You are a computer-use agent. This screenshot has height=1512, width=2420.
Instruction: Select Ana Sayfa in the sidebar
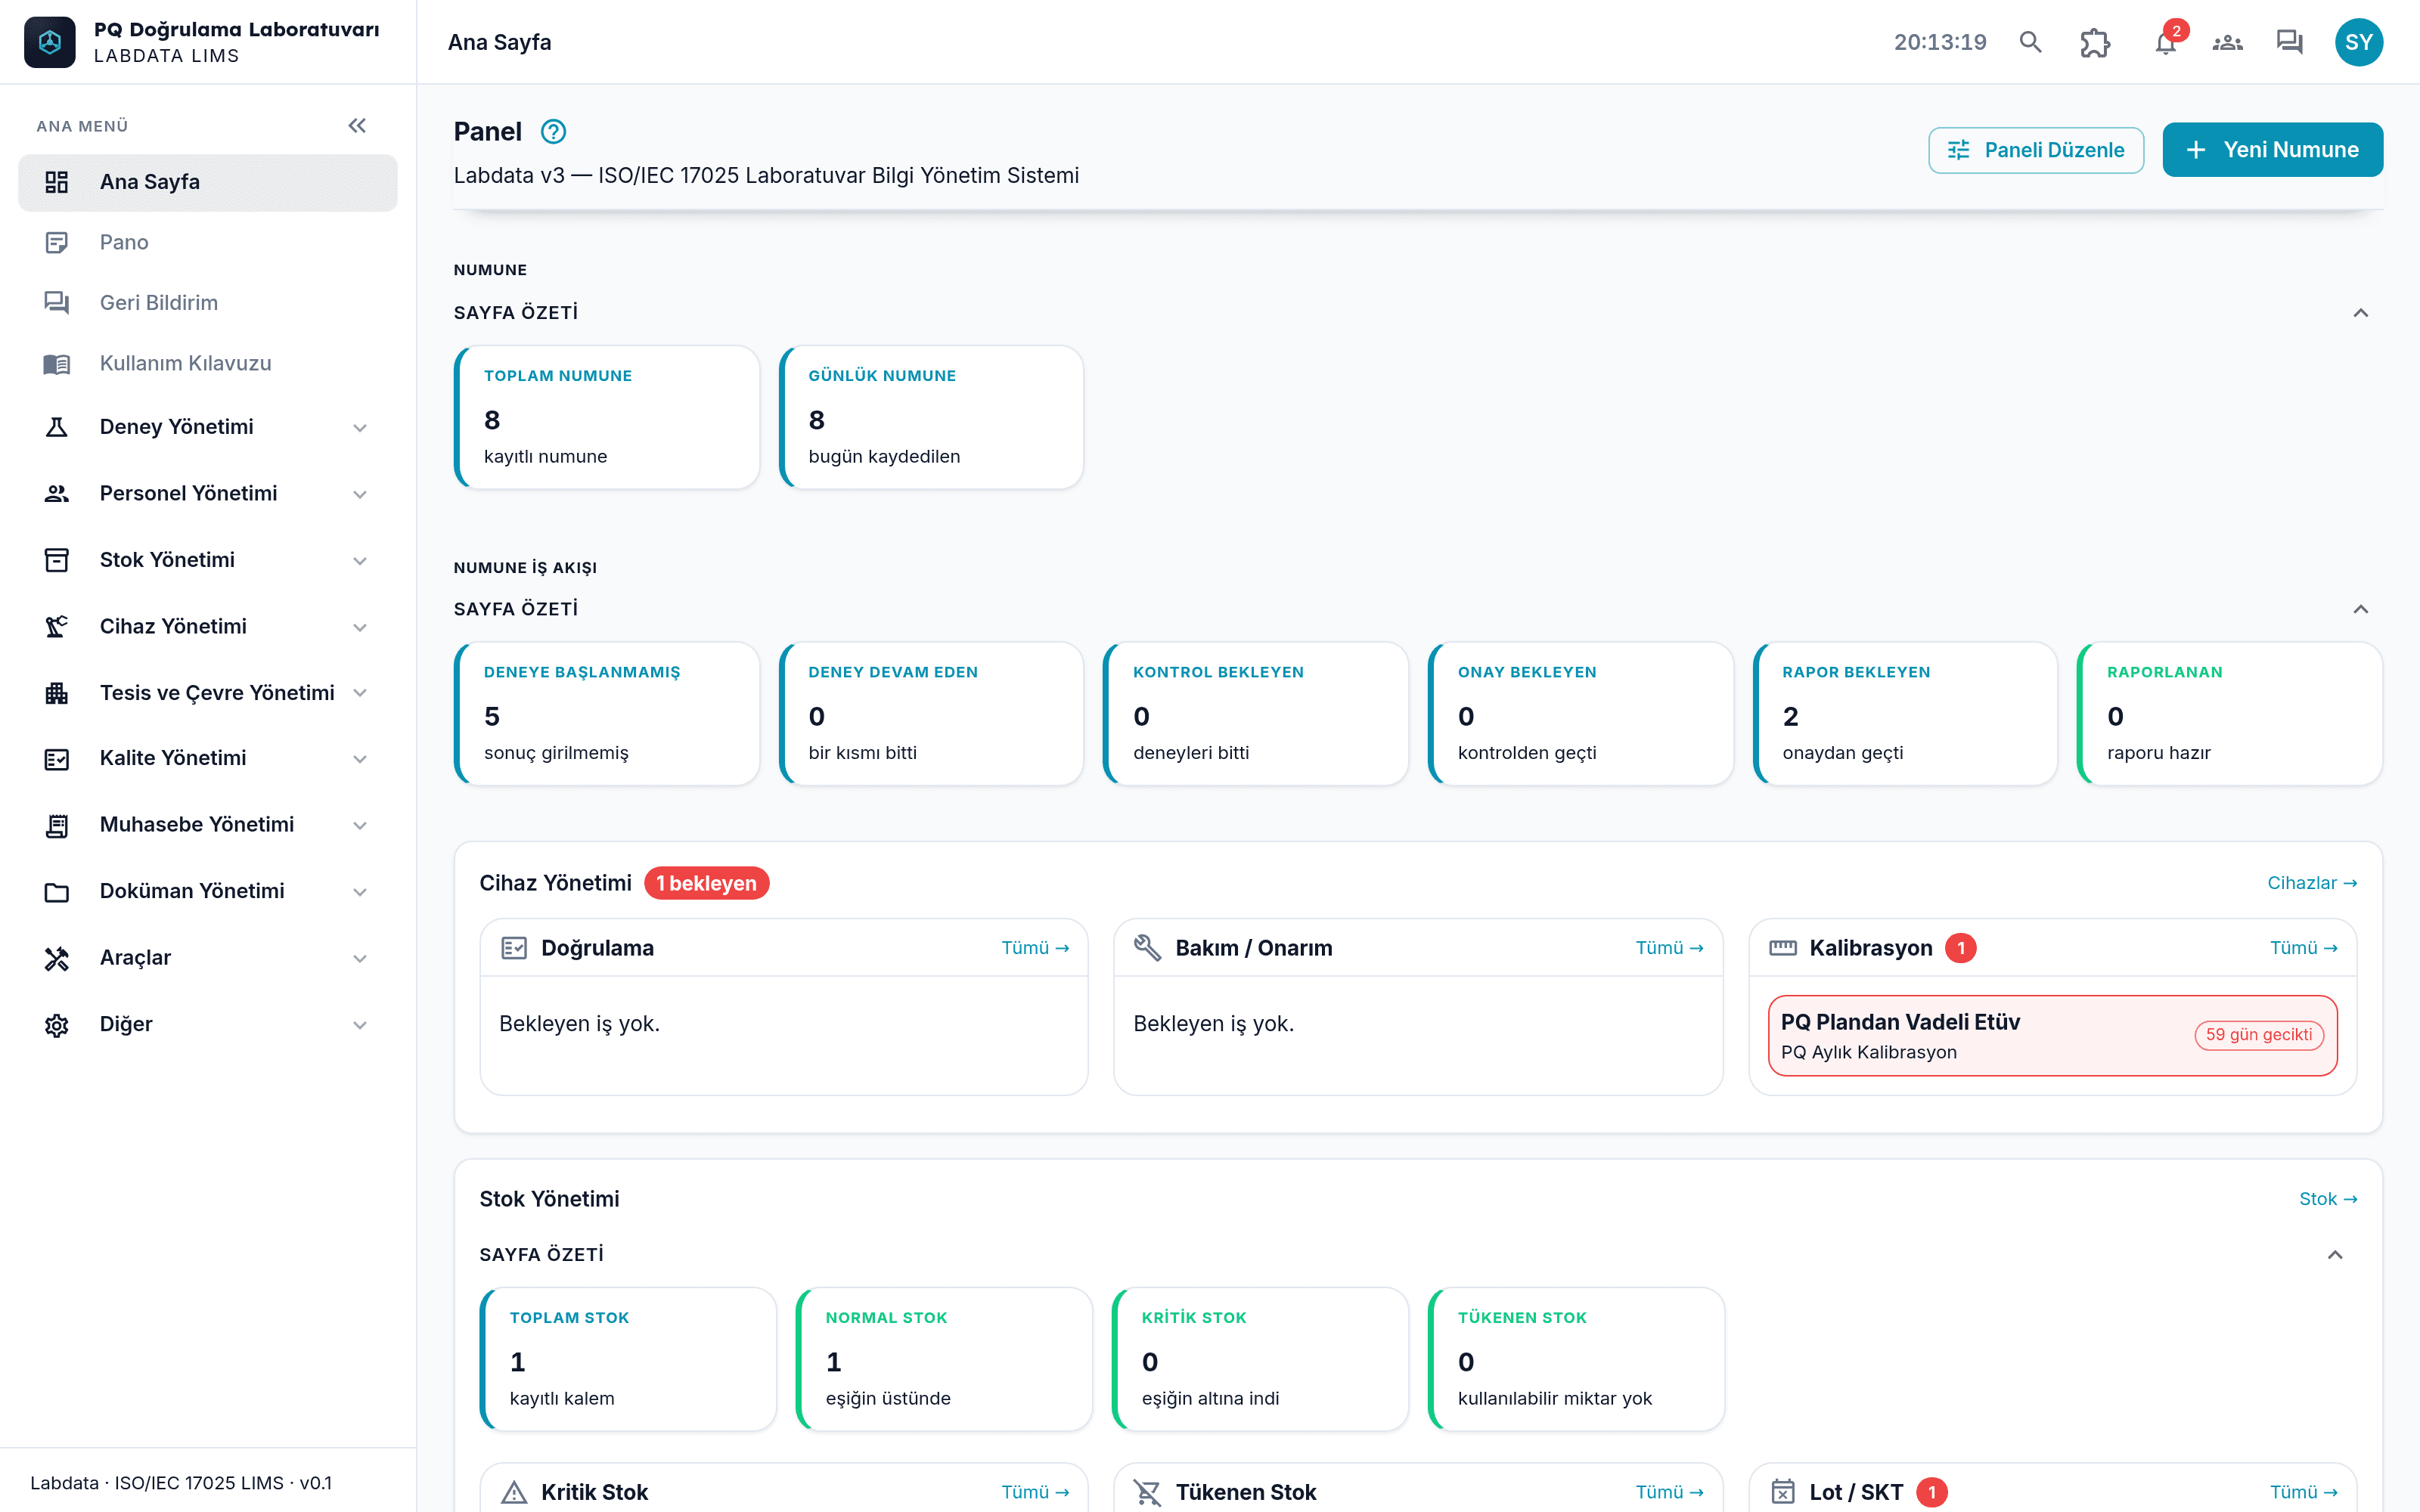208,182
